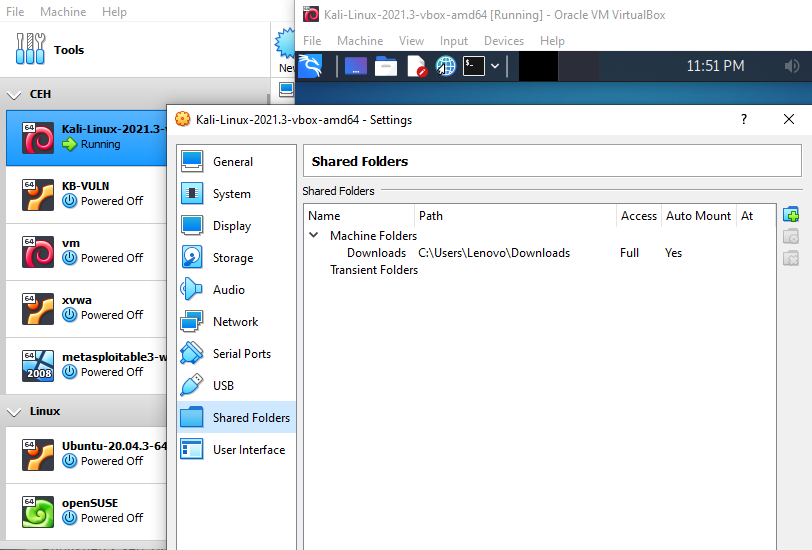The width and height of the screenshot is (812, 550).
Task: Collapse the Machine Folders tree node
Action: [313, 235]
